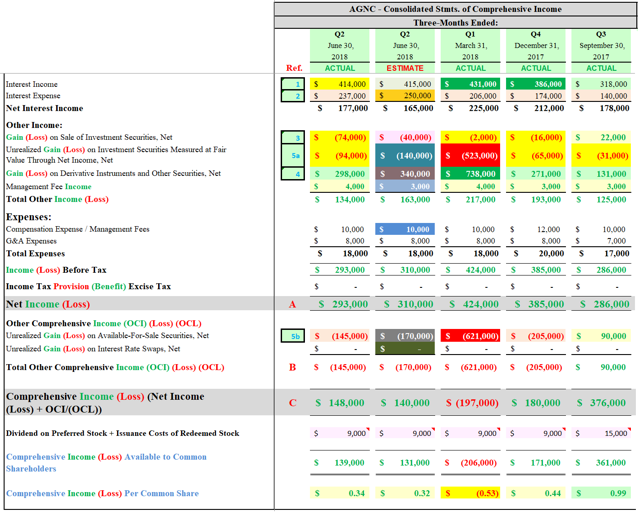Screen dimensions: 640x514
Task: Select the red ESTIMATE column header
Action: [x=405, y=68]
